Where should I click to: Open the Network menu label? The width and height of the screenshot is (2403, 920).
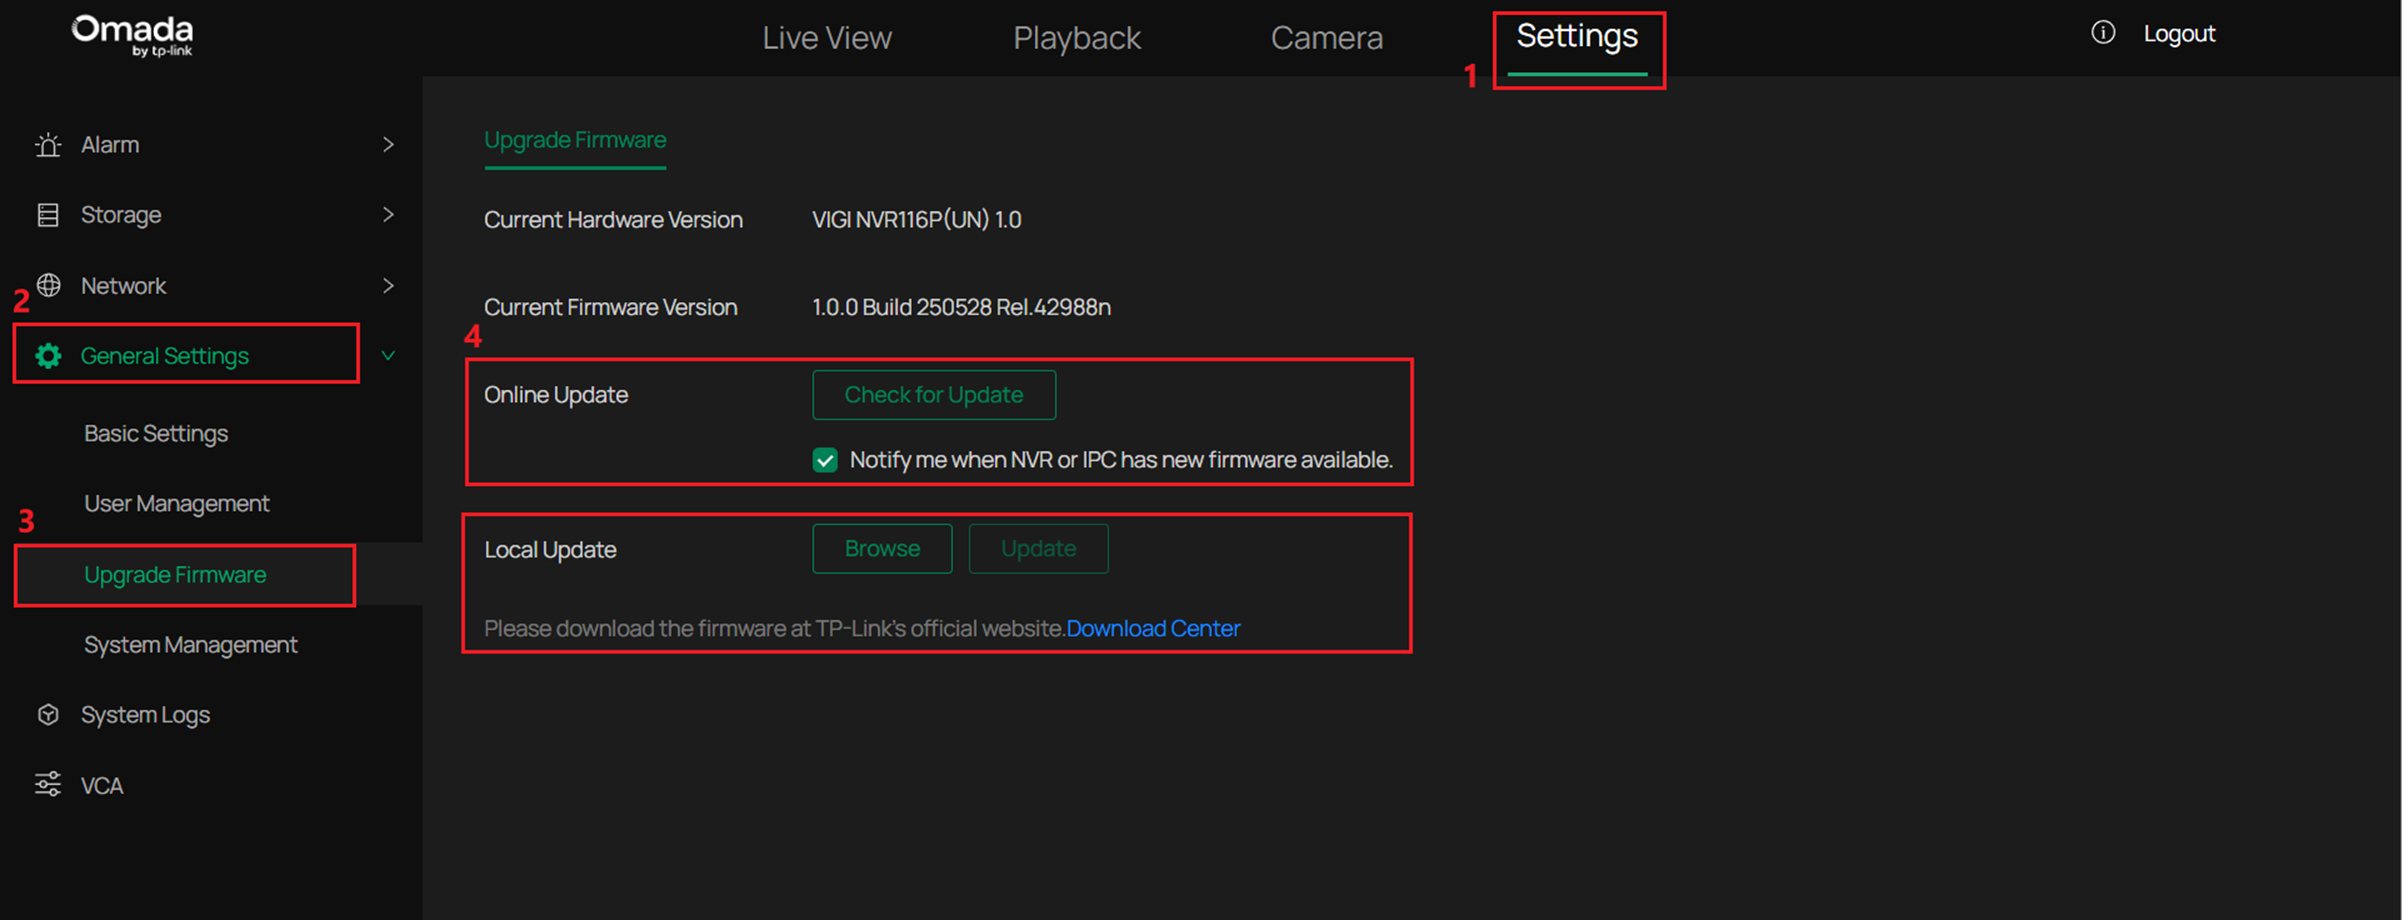(123, 286)
